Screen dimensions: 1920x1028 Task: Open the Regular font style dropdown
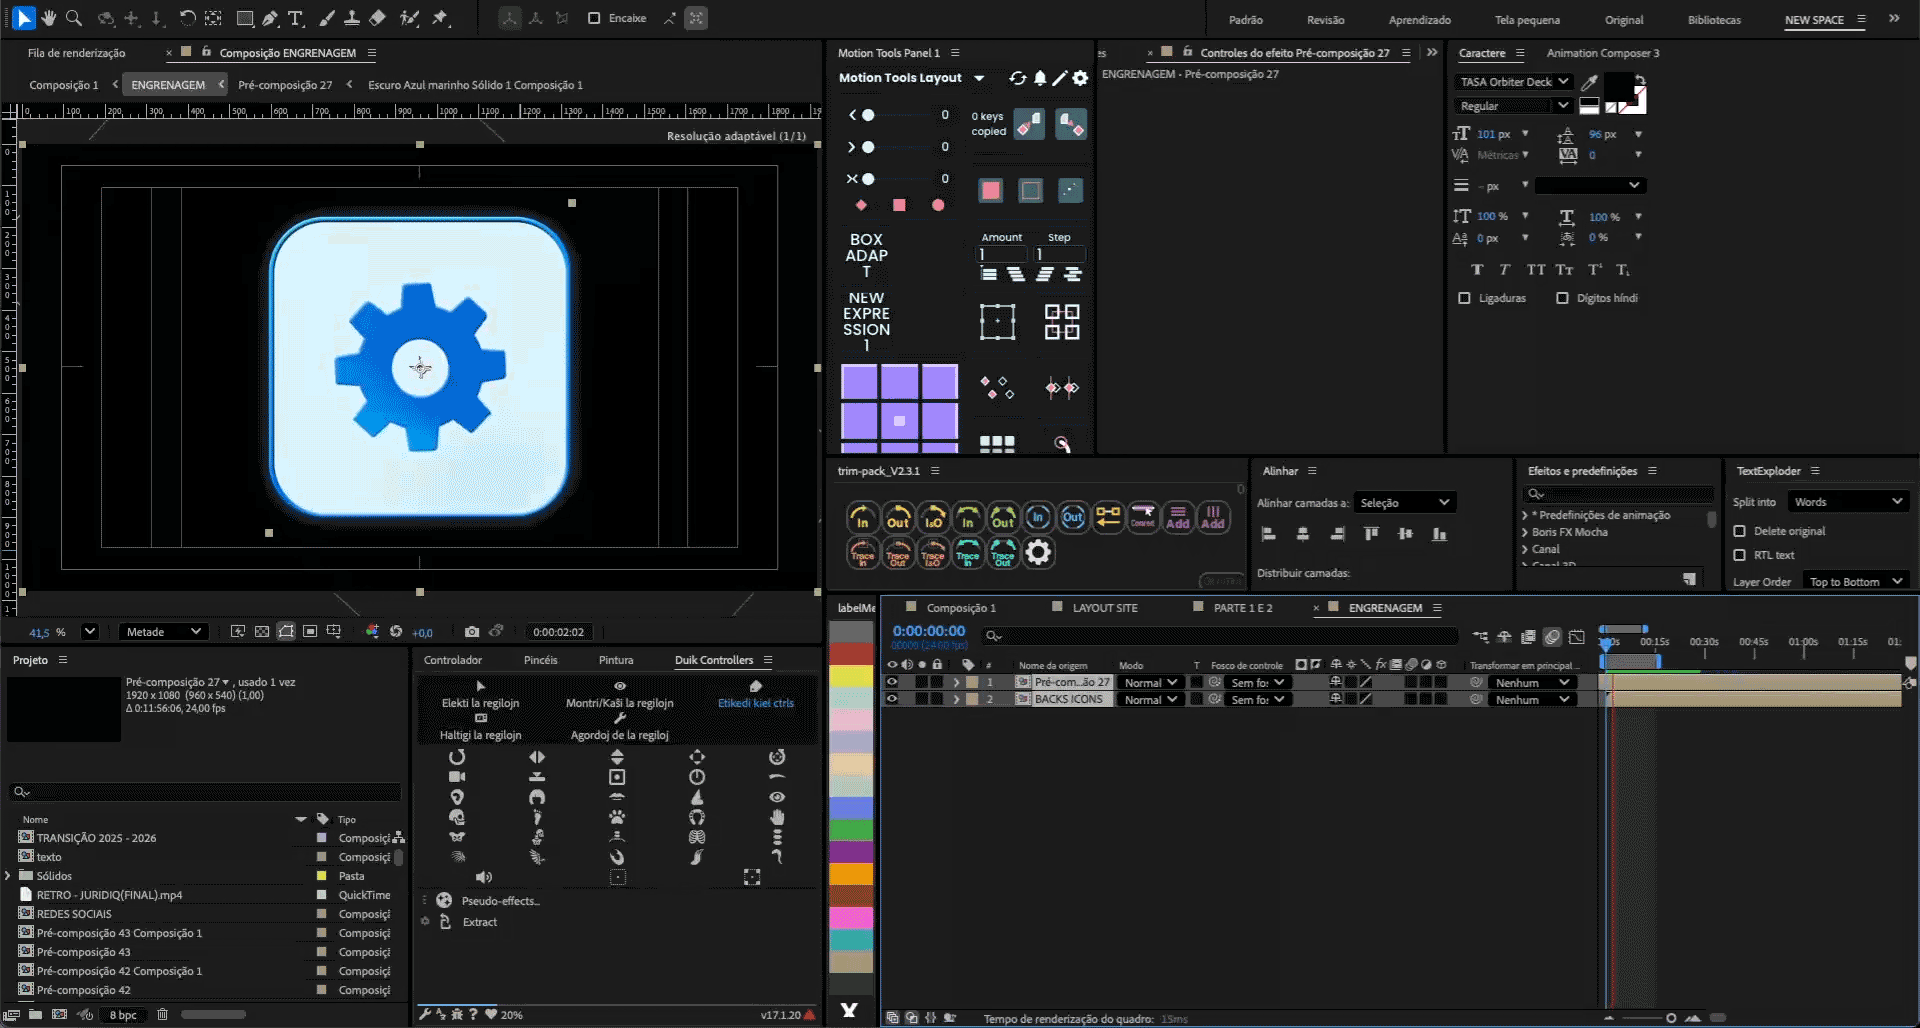tap(1513, 106)
